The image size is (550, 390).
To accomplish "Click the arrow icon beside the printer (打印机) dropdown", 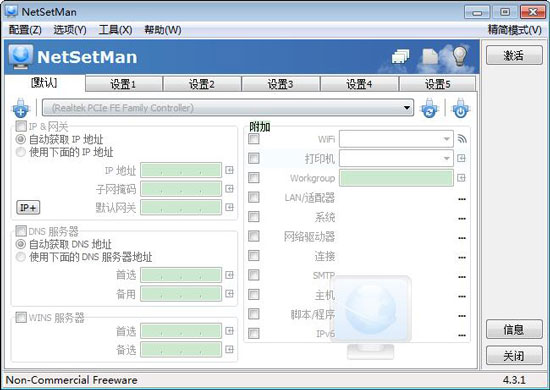I will [461, 158].
